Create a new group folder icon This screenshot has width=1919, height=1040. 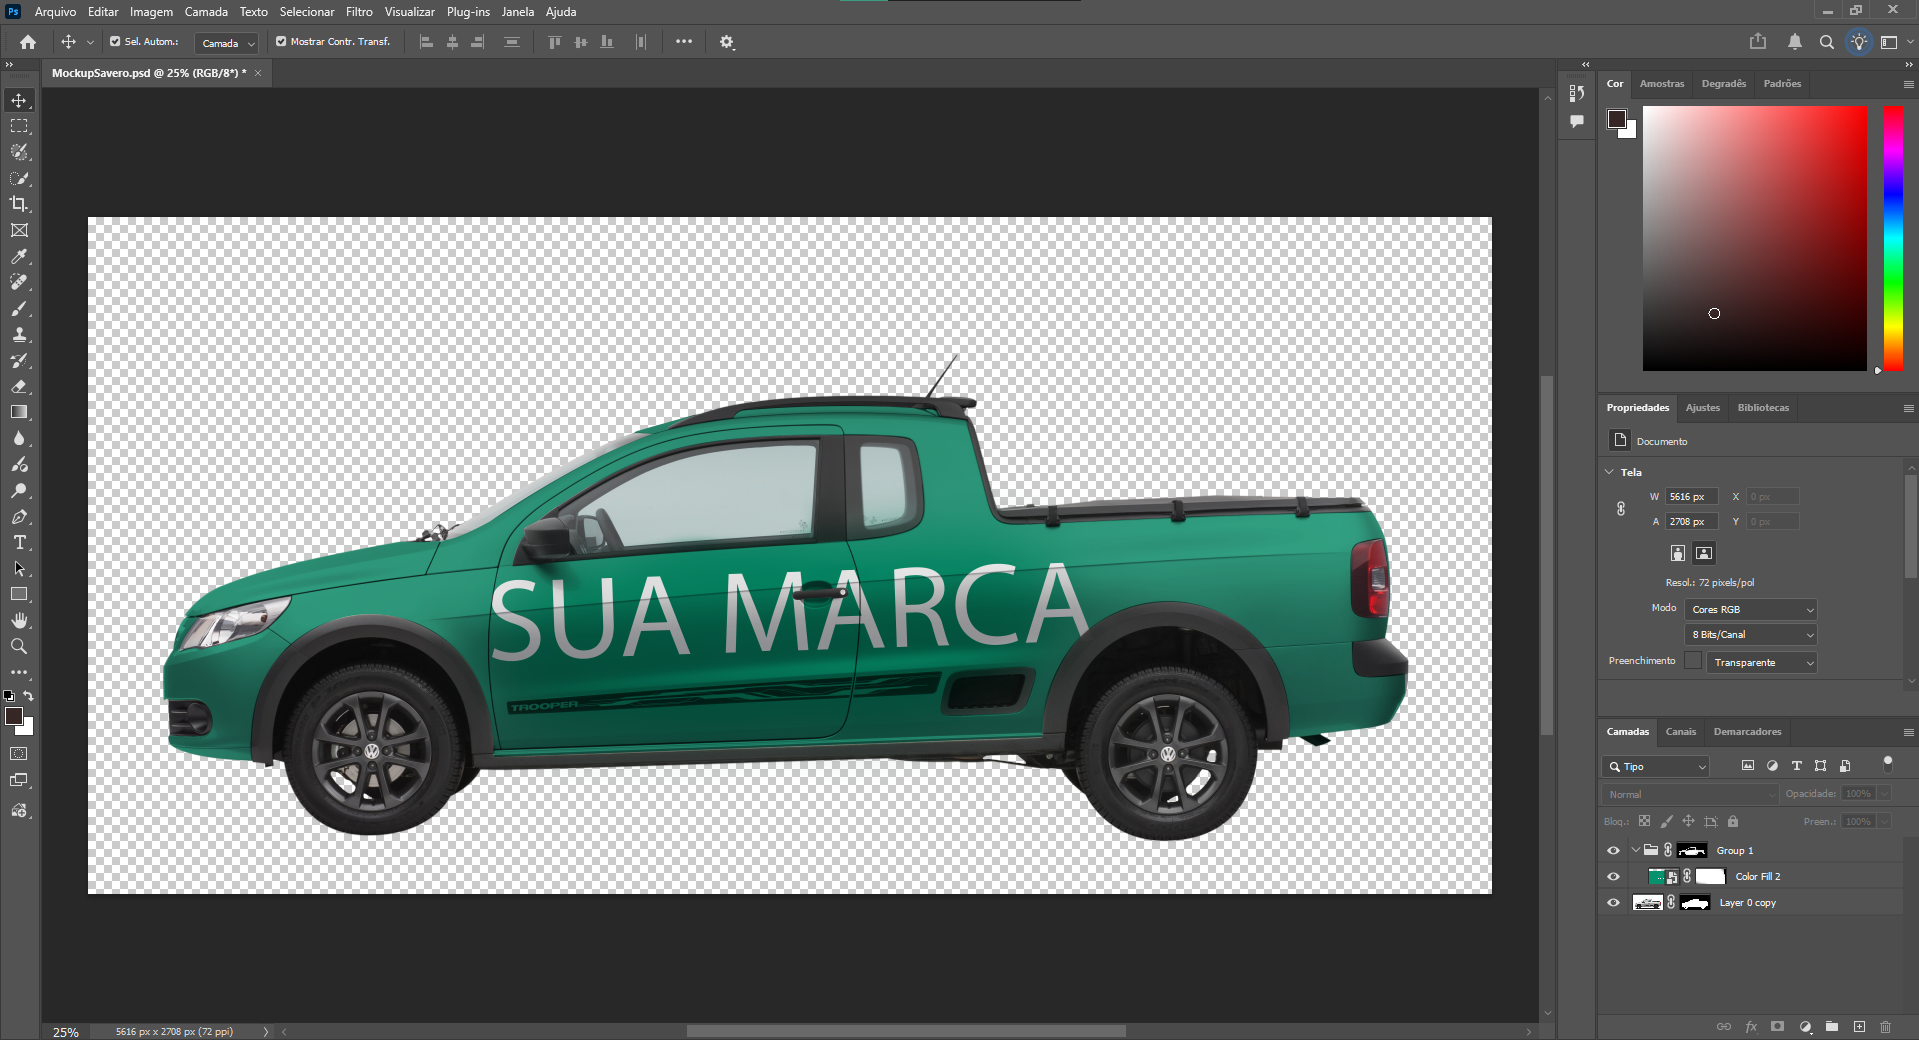[1832, 1027]
